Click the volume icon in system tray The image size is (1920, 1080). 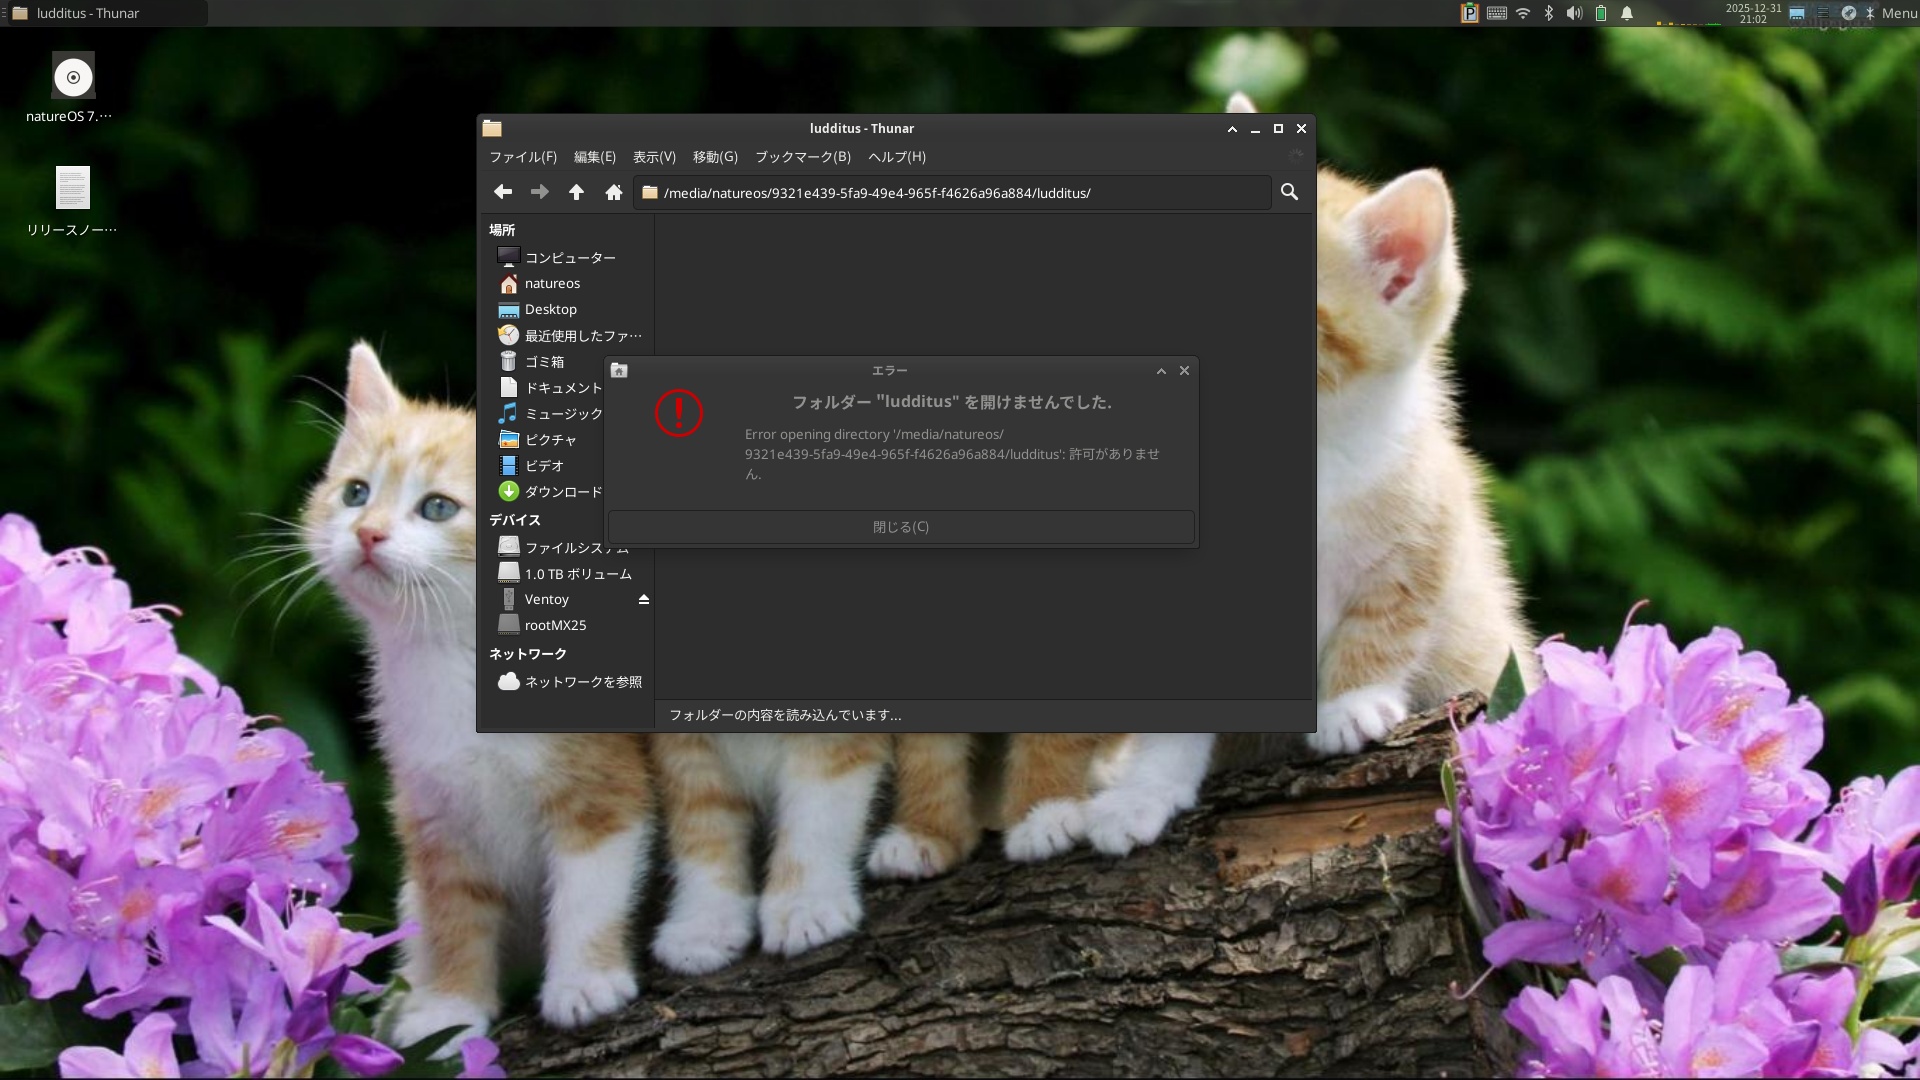(1574, 13)
